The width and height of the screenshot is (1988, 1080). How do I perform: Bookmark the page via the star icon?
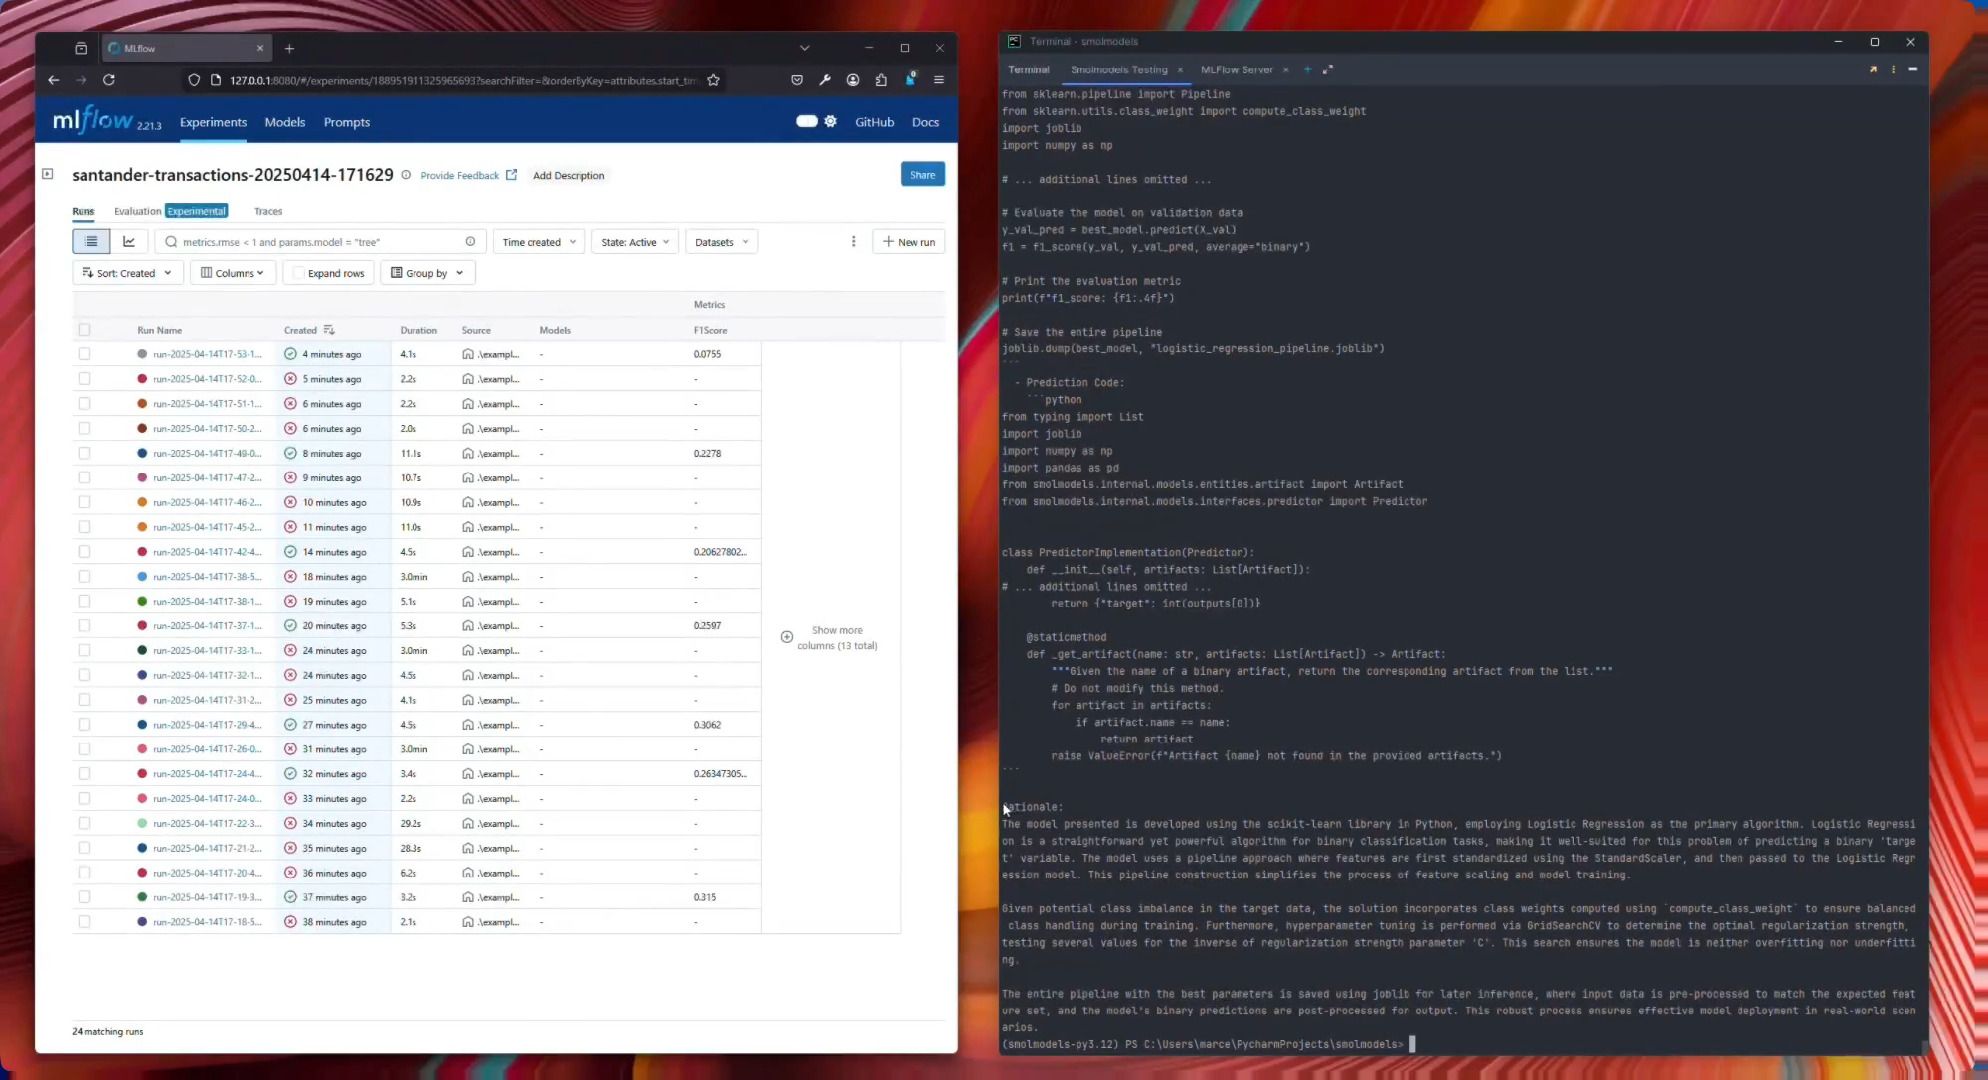pos(714,80)
